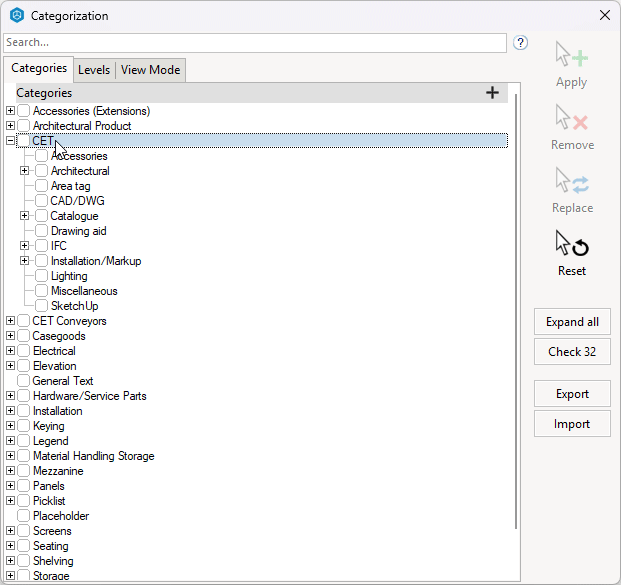This screenshot has height=585, width=621.
Task: Check the Drawing aid checkbox
Action: point(41,231)
